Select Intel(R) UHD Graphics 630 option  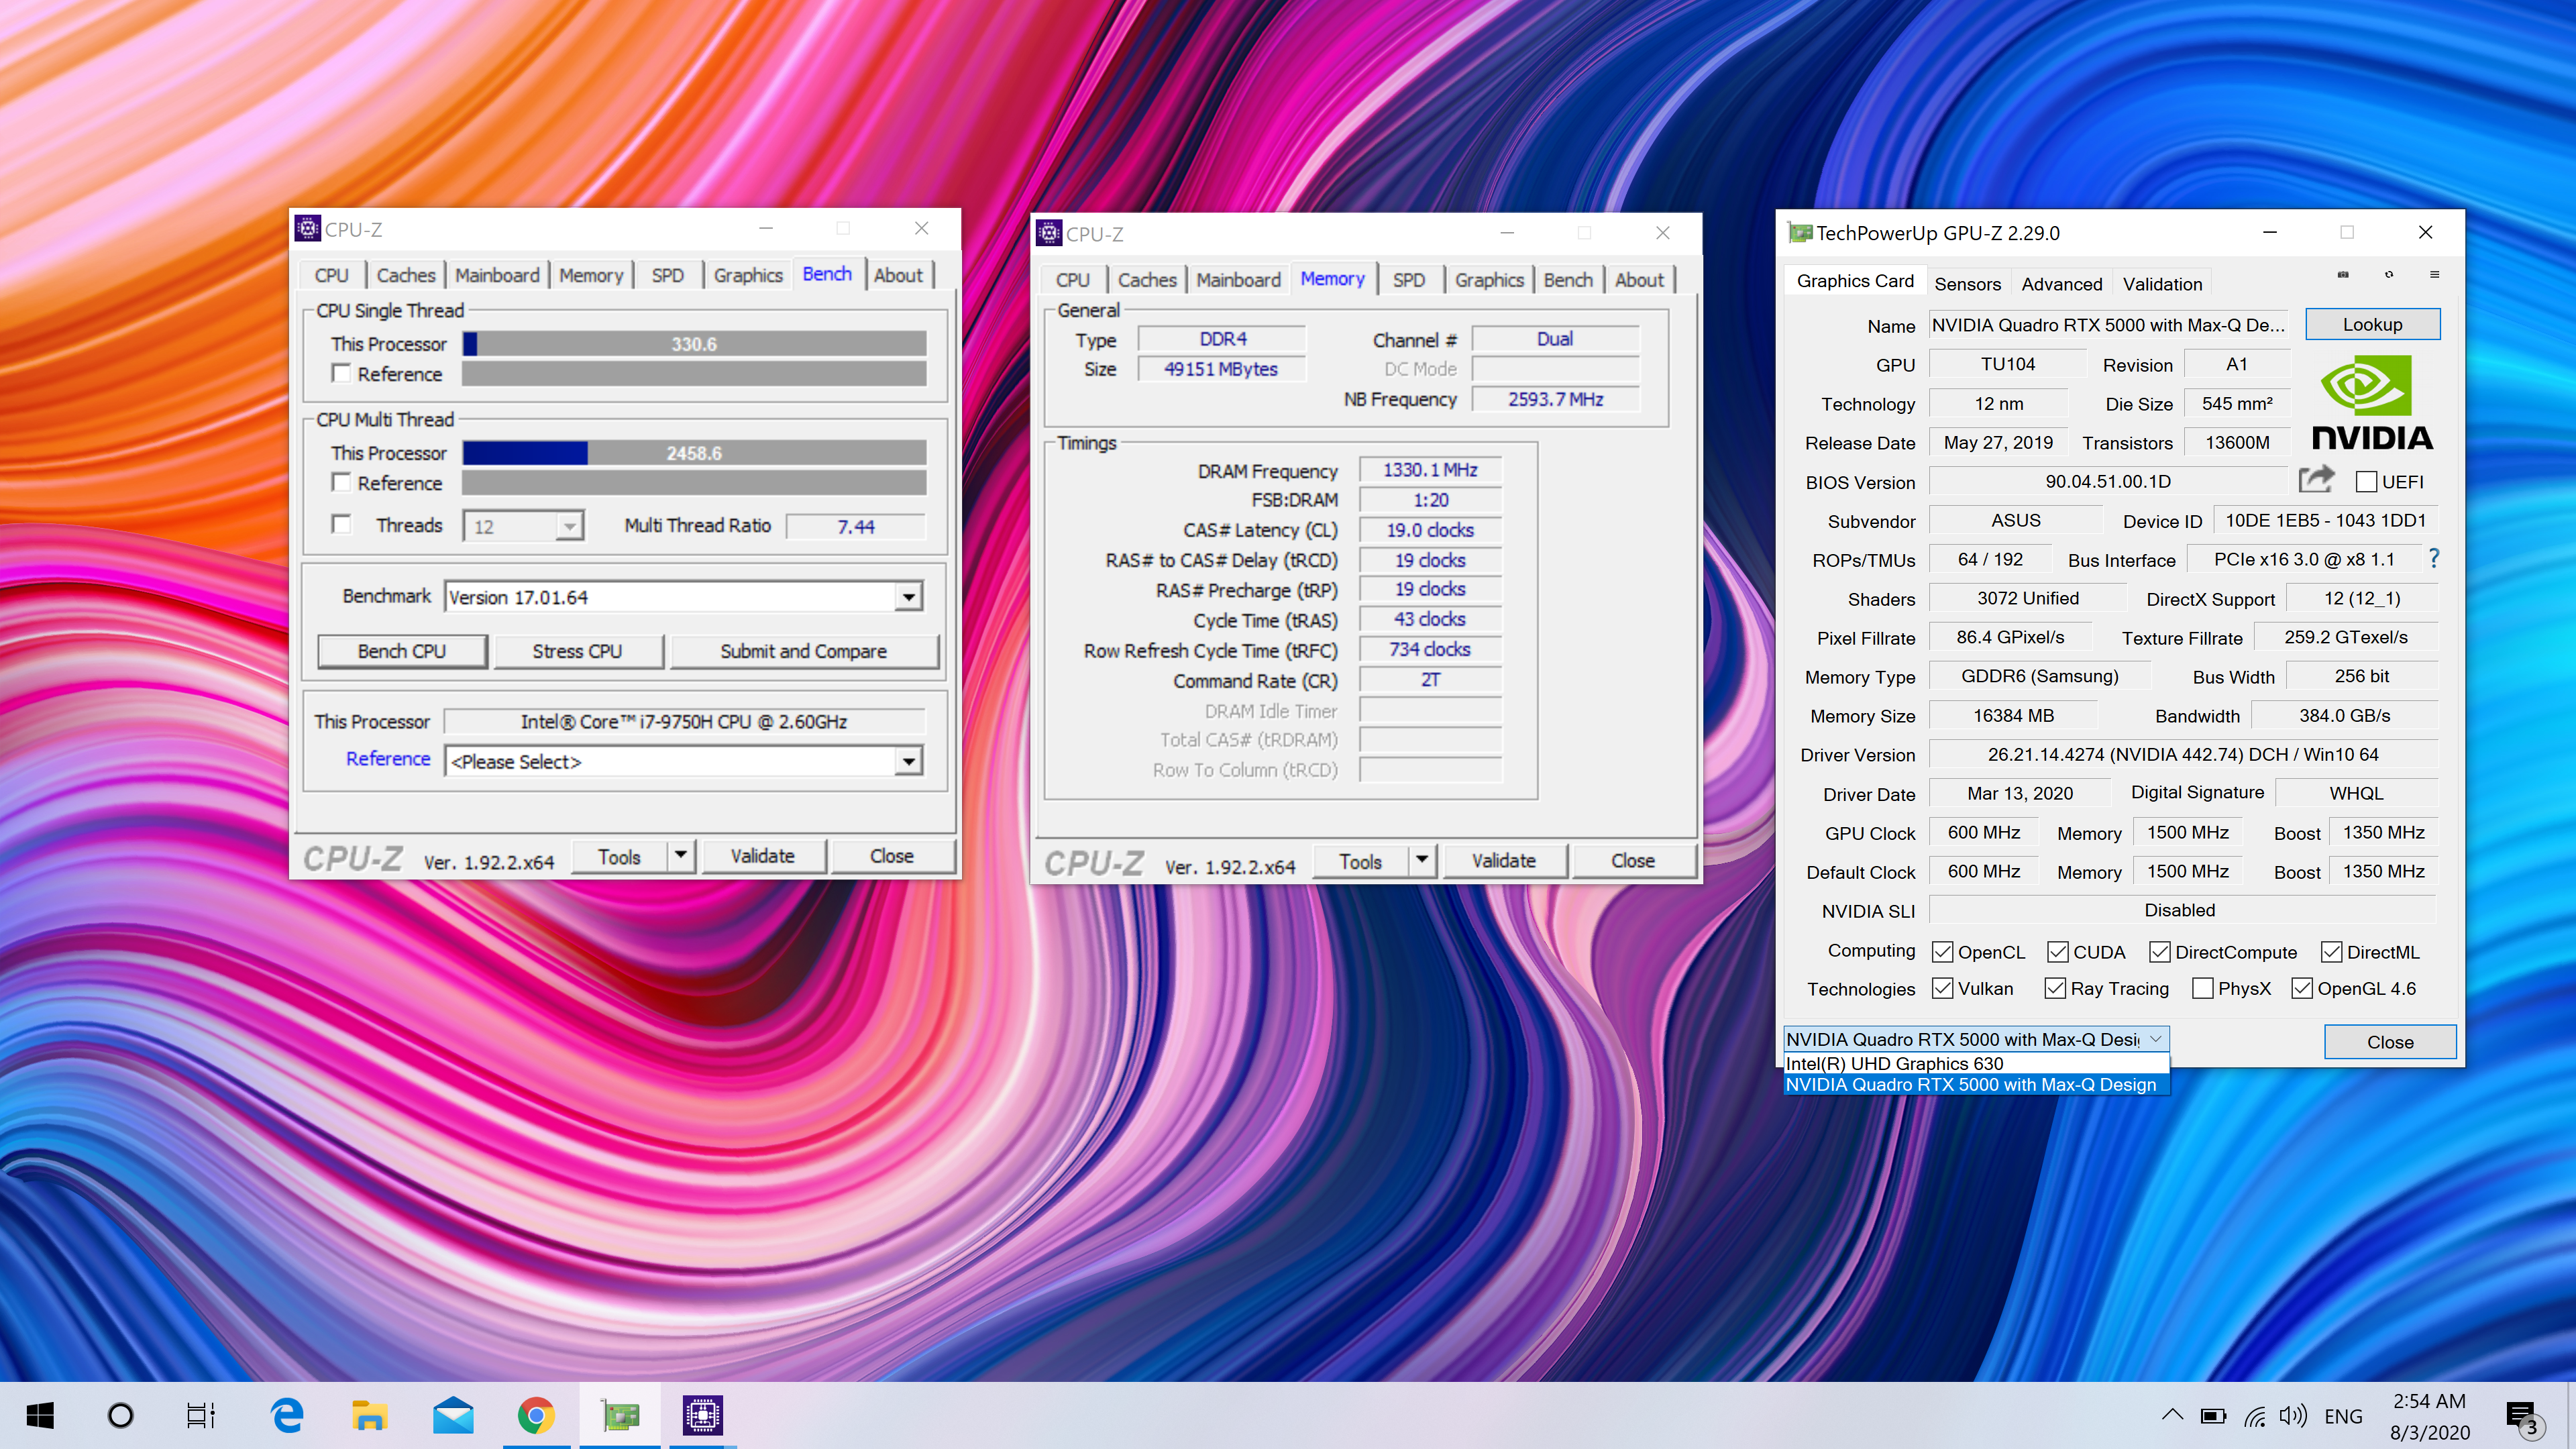(1976, 1063)
